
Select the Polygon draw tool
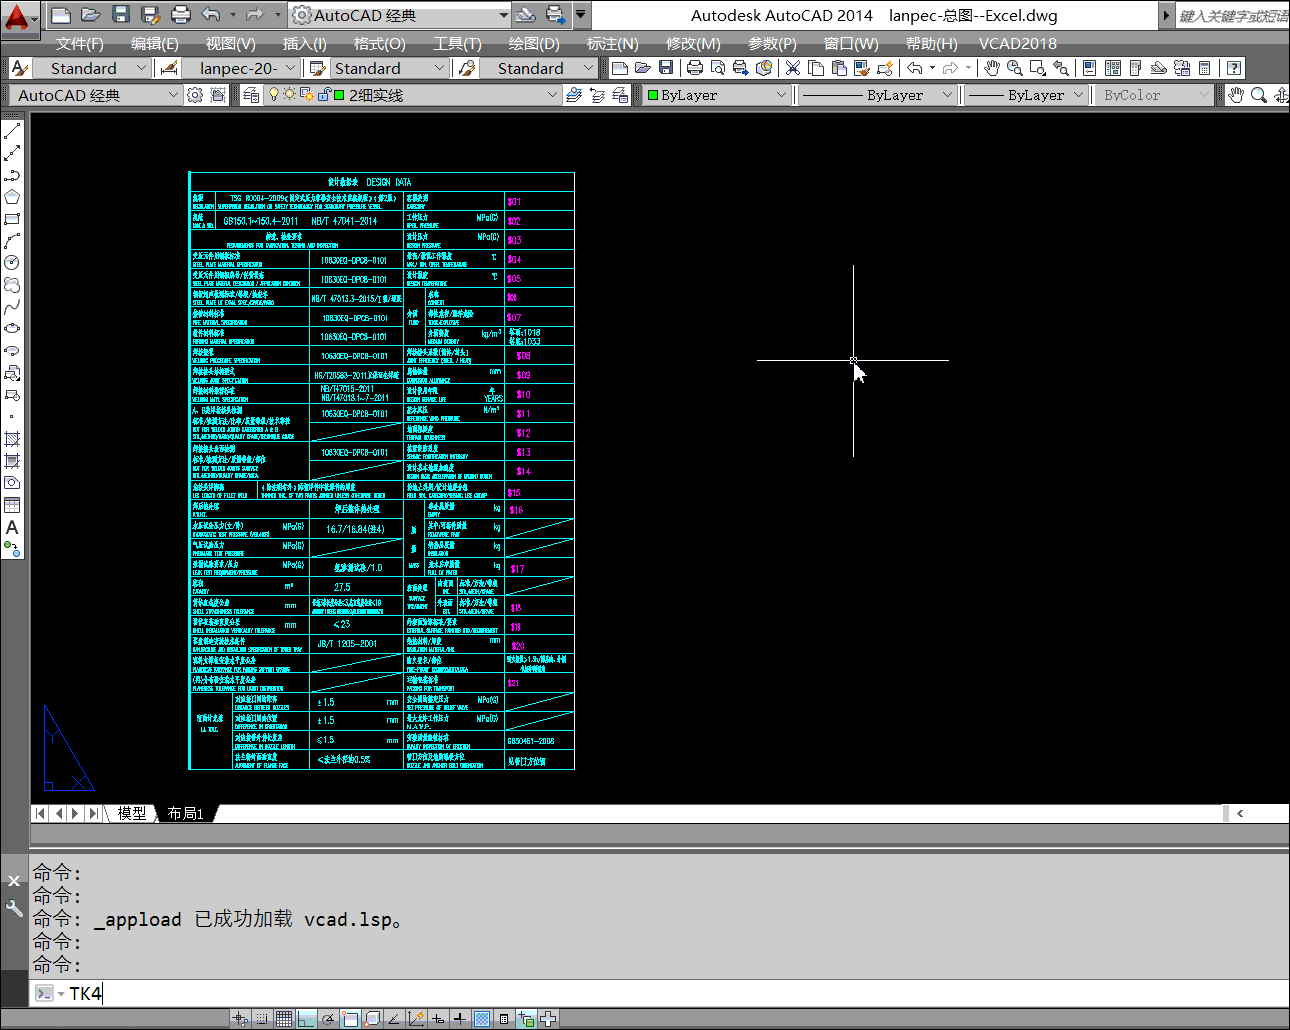pos(12,197)
